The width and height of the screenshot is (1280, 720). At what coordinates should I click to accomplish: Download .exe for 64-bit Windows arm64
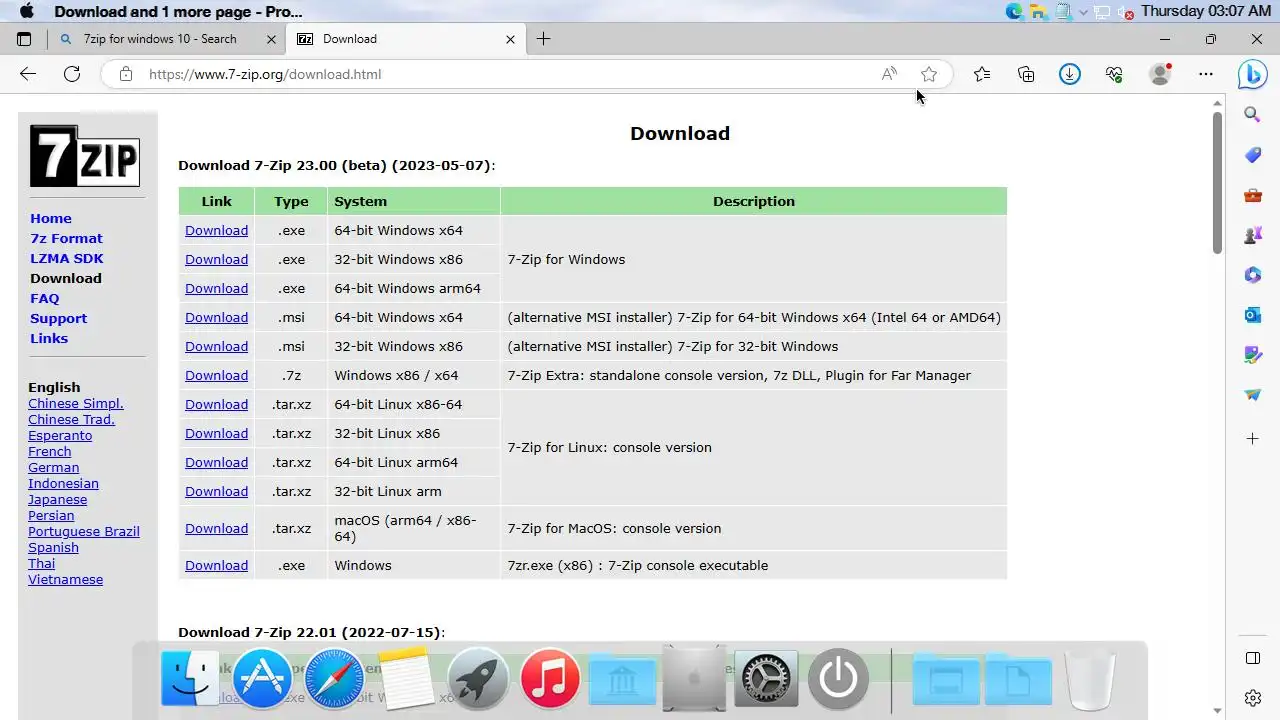216,288
